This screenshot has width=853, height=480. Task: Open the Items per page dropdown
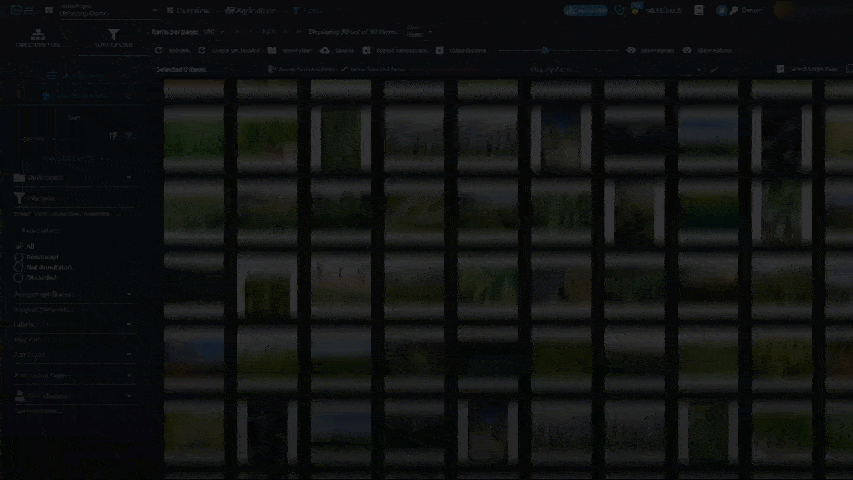(214, 32)
